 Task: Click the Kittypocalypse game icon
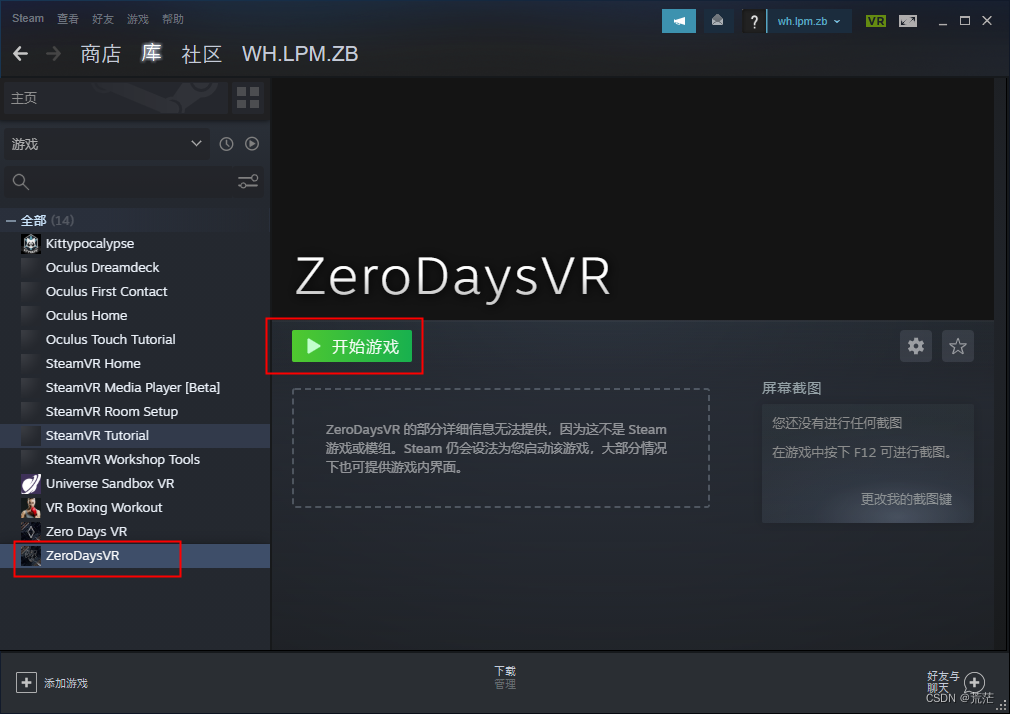point(30,244)
